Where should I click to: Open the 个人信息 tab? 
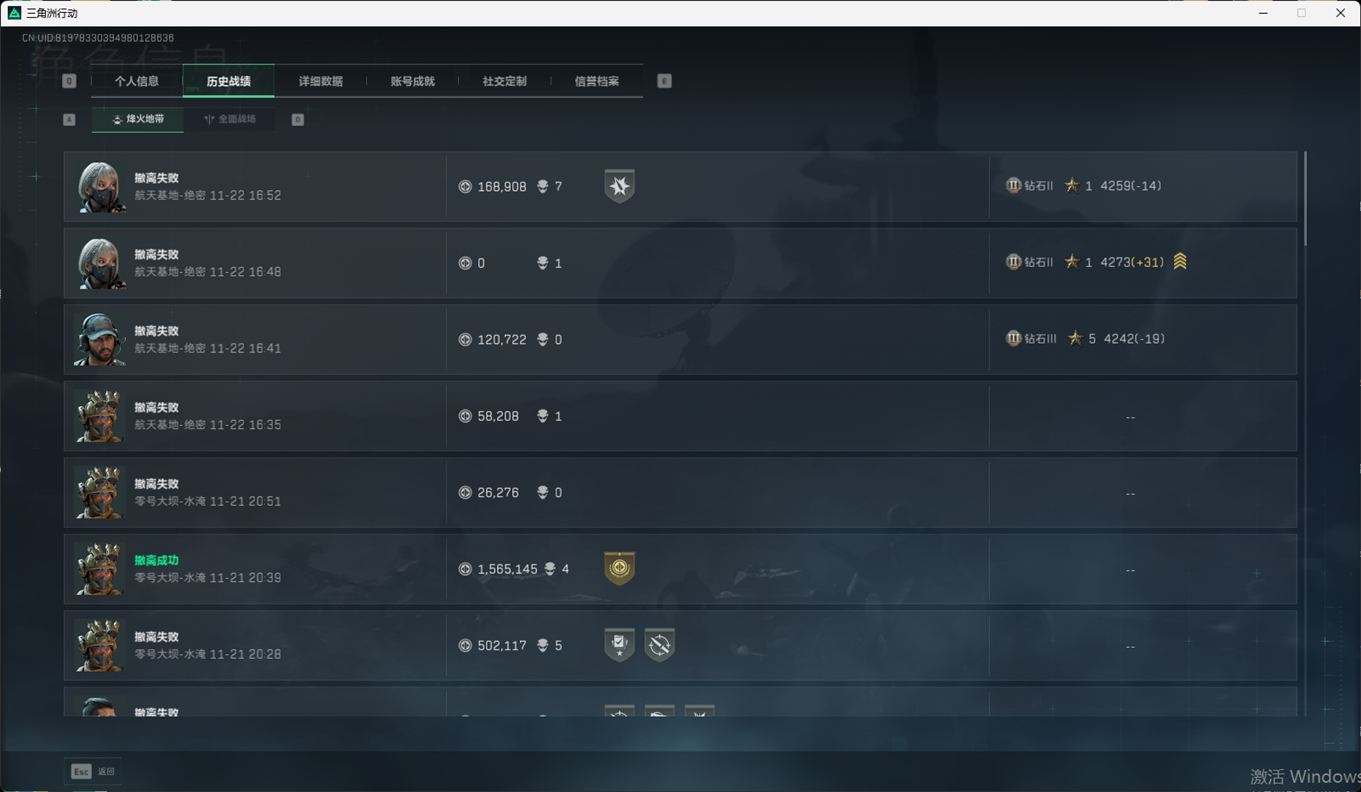(x=136, y=81)
